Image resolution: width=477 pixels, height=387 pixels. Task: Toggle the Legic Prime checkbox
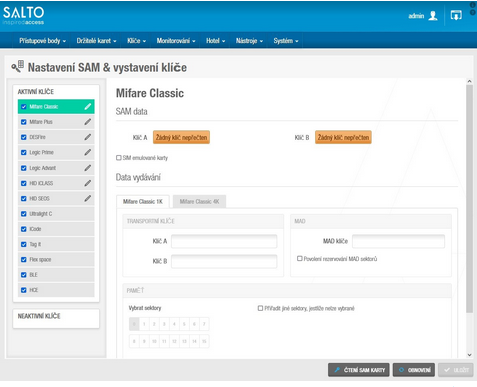coord(24,152)
